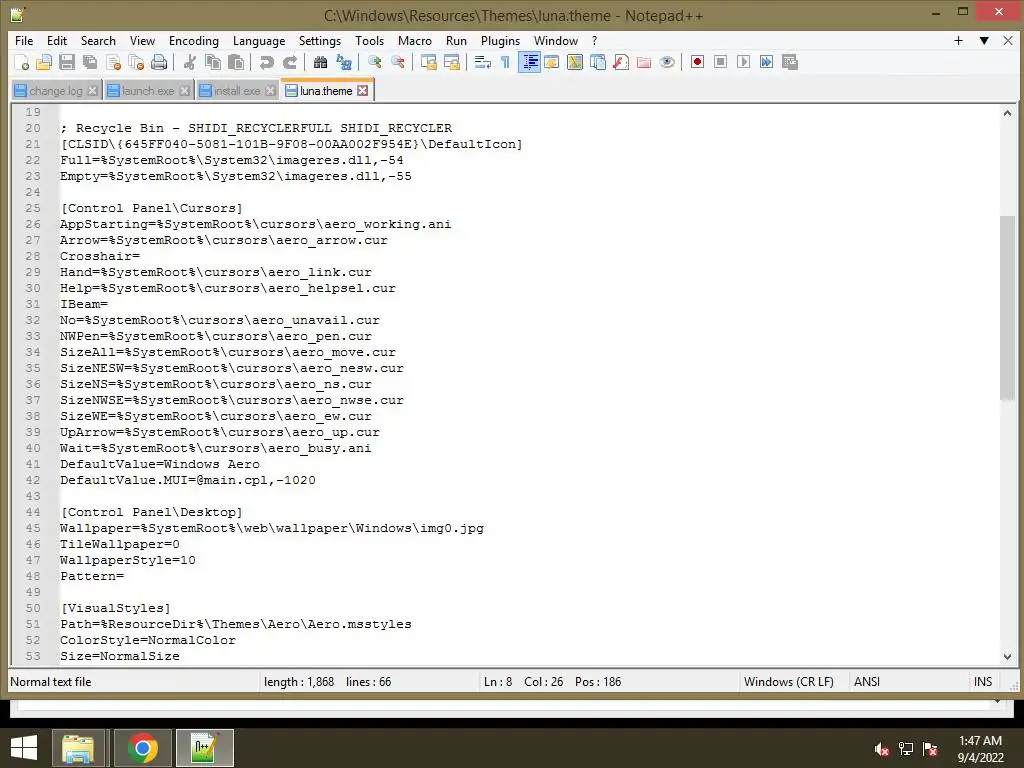Viewport: 1024px width, 768px height.
Task: Click the X close-document button in menu bar
Action: [1008, 40]
